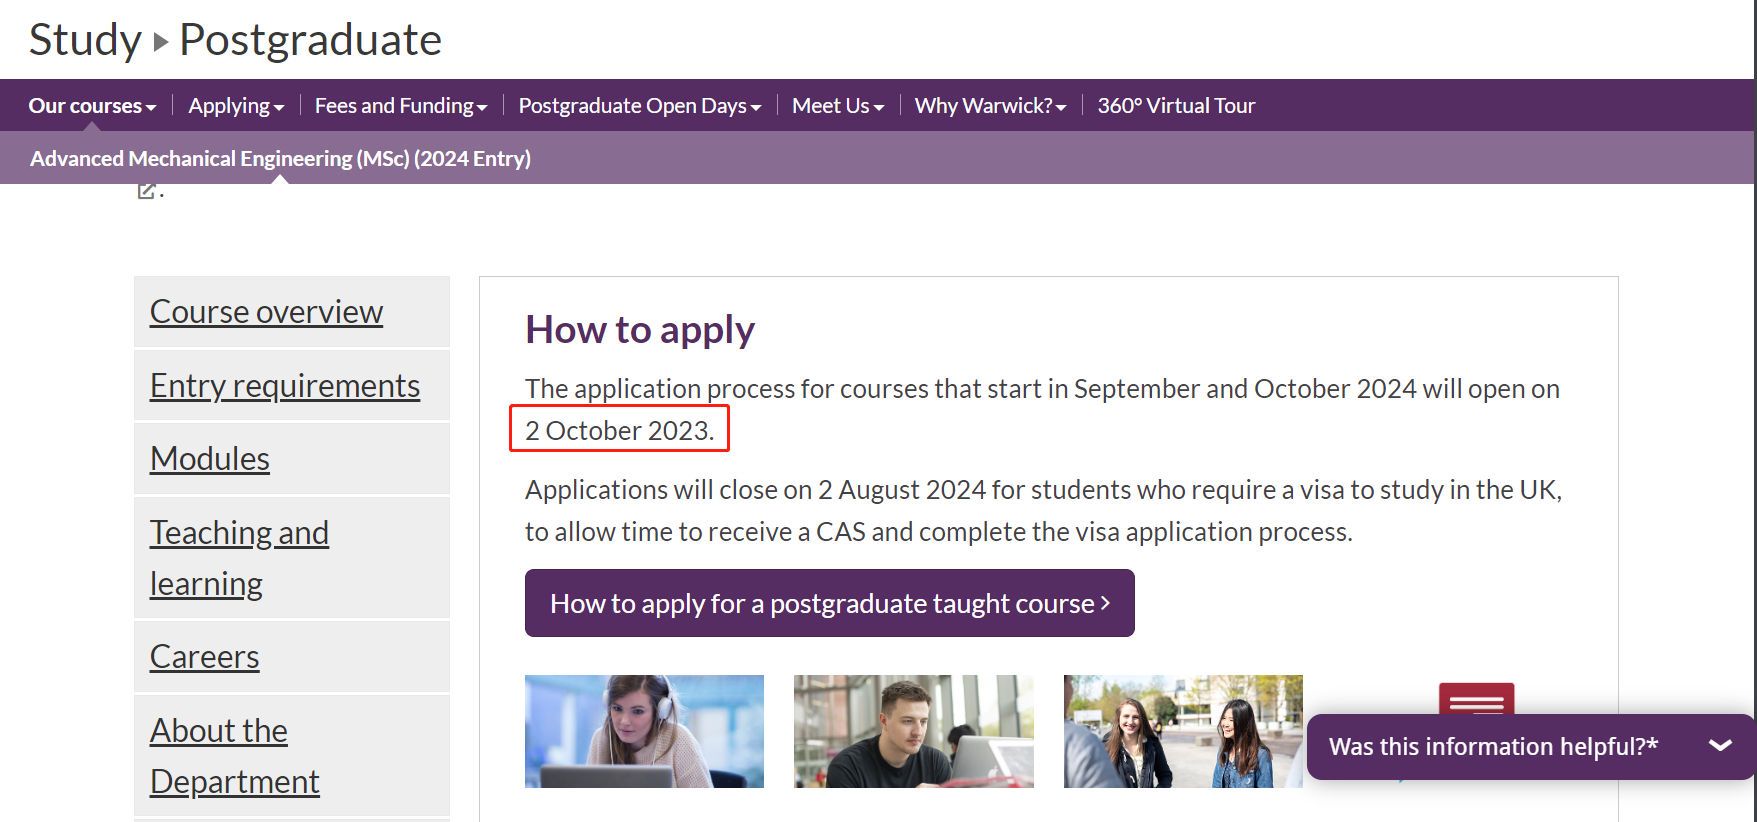Select the Modules sidebar link
This screenshot has height=822, width=1757.
coord(210,459)
